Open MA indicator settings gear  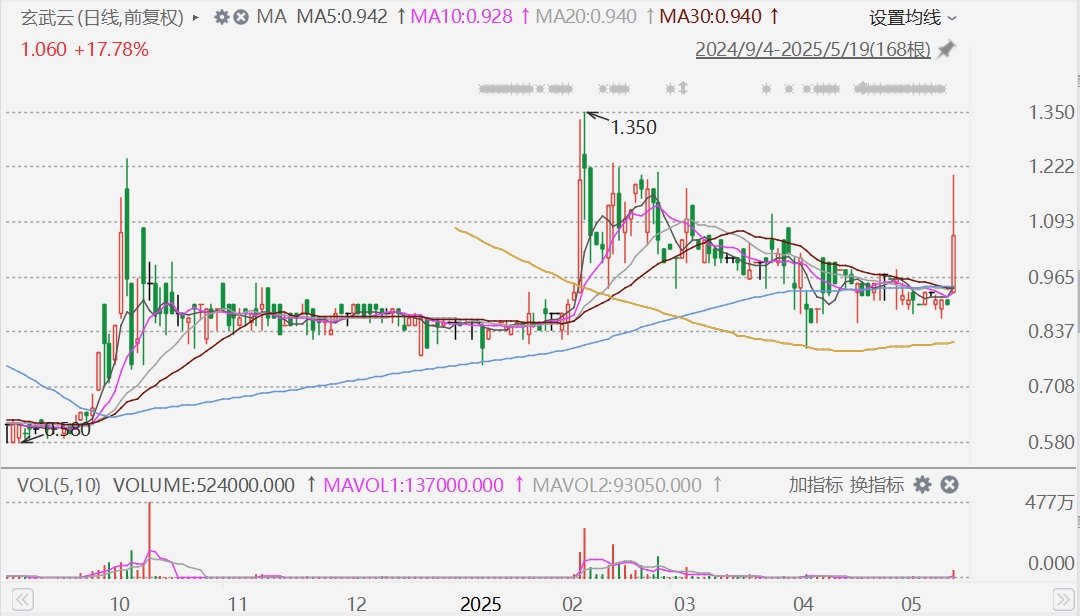point(221,17)
